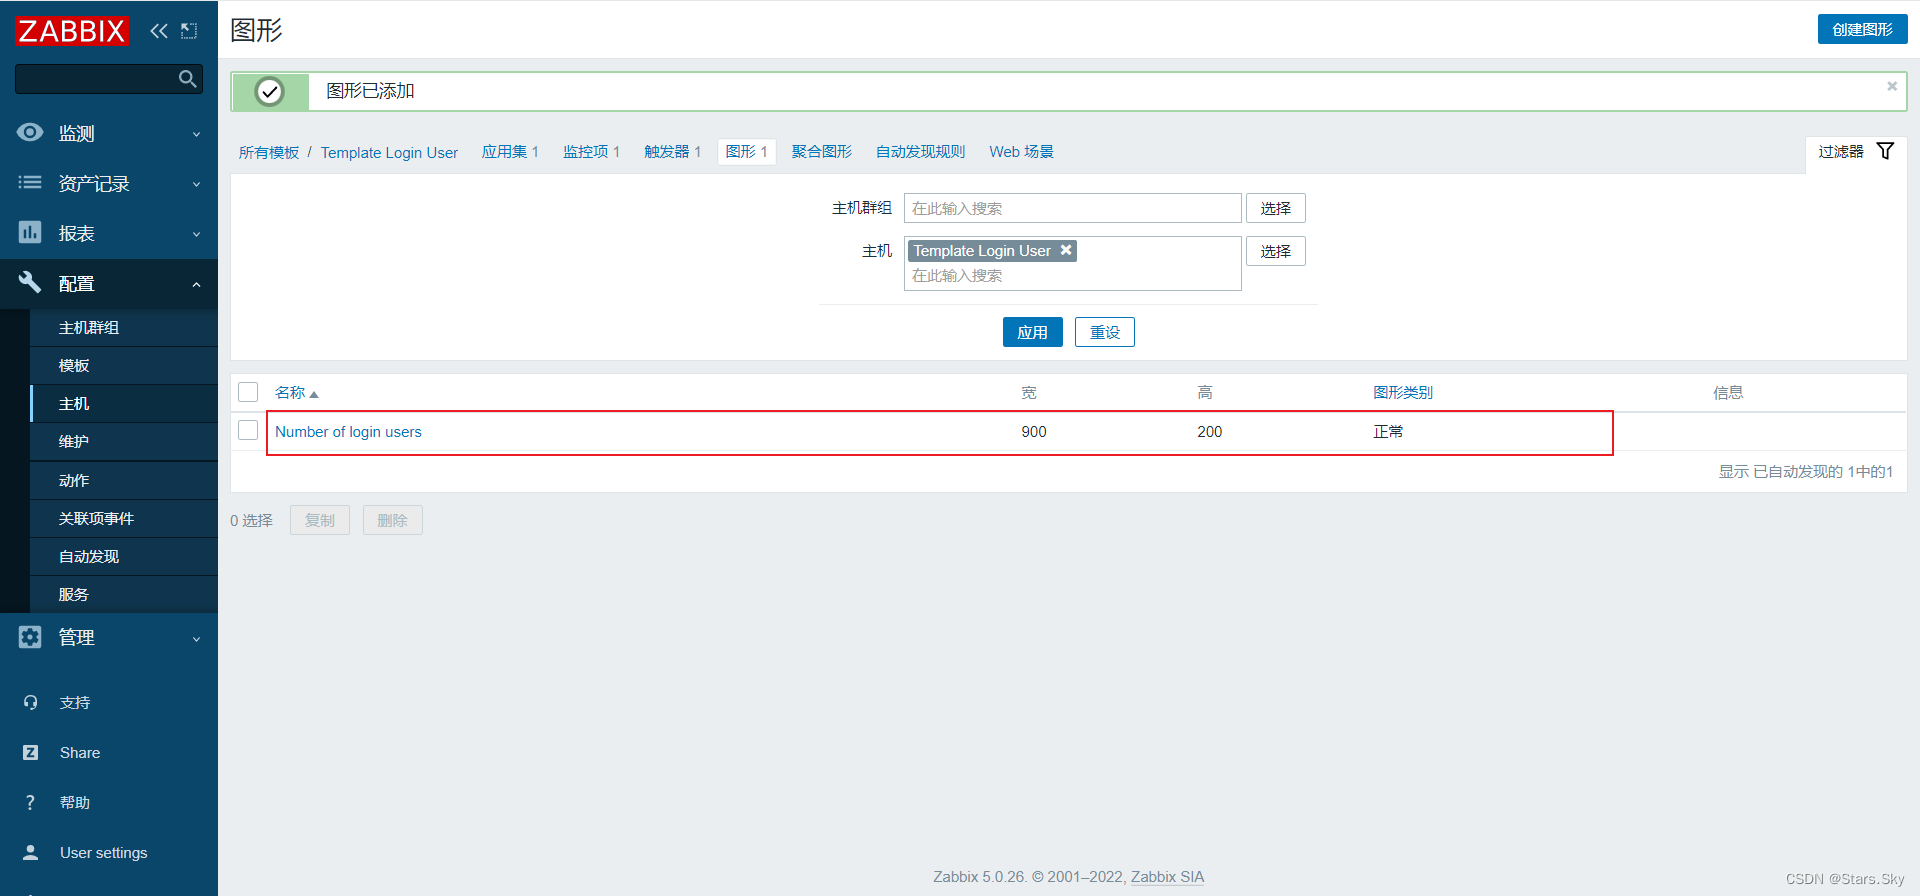The height and width of the screenshot is (896, 1920).
Task: Click the 创建图形 button
Action: click(x=1862, y=29)
